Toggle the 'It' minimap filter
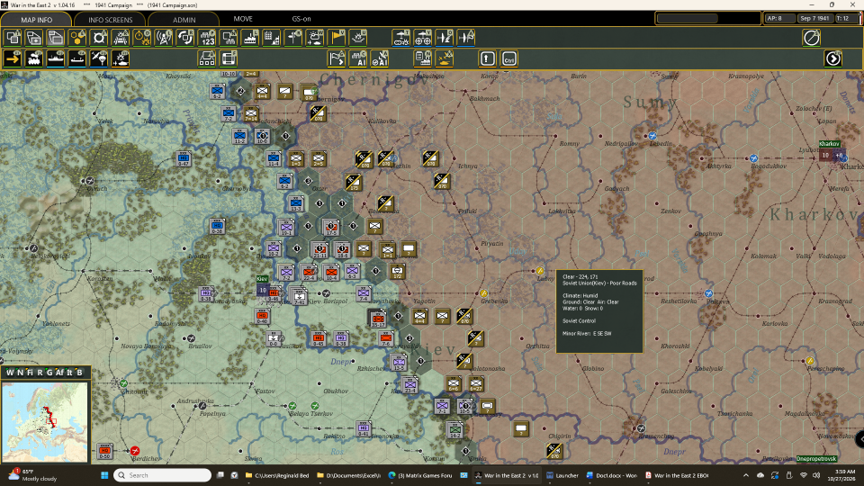Image resolution: width=864 pixels, height=486 pixels. pyautogui.click(x=69, y=372)
